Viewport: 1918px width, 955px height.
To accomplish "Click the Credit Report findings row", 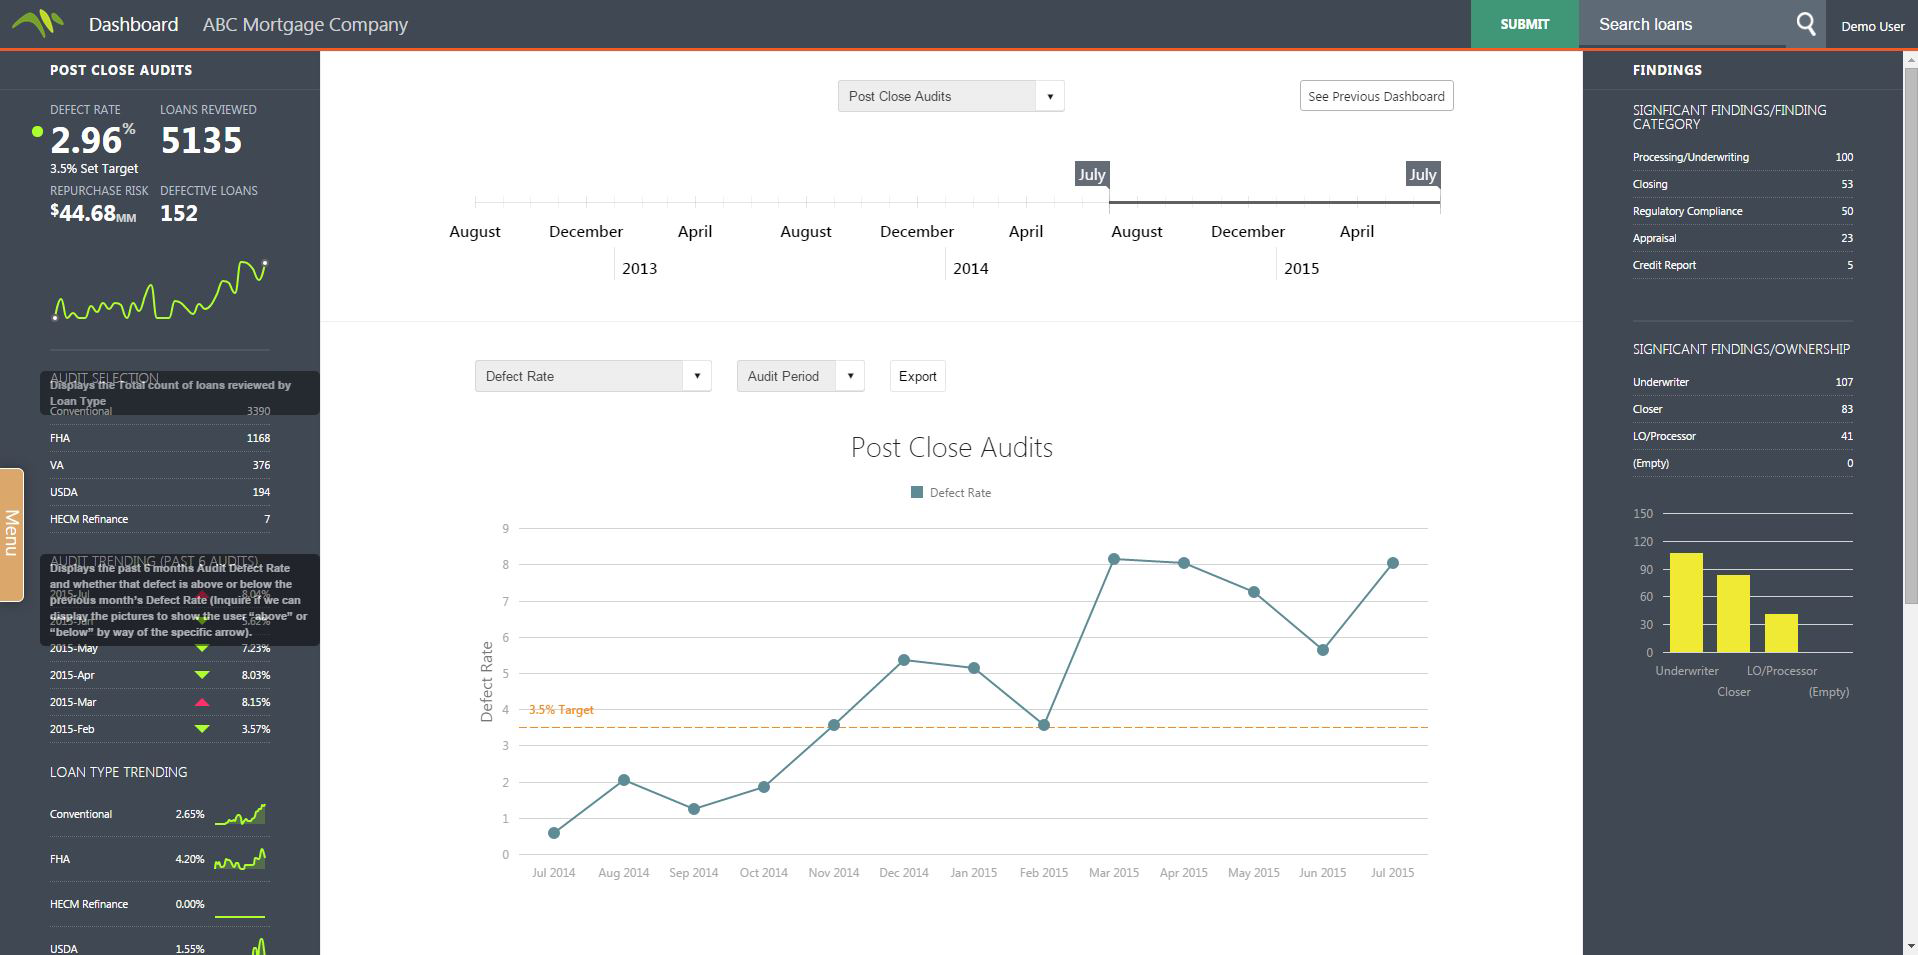I will [1742, 265].
